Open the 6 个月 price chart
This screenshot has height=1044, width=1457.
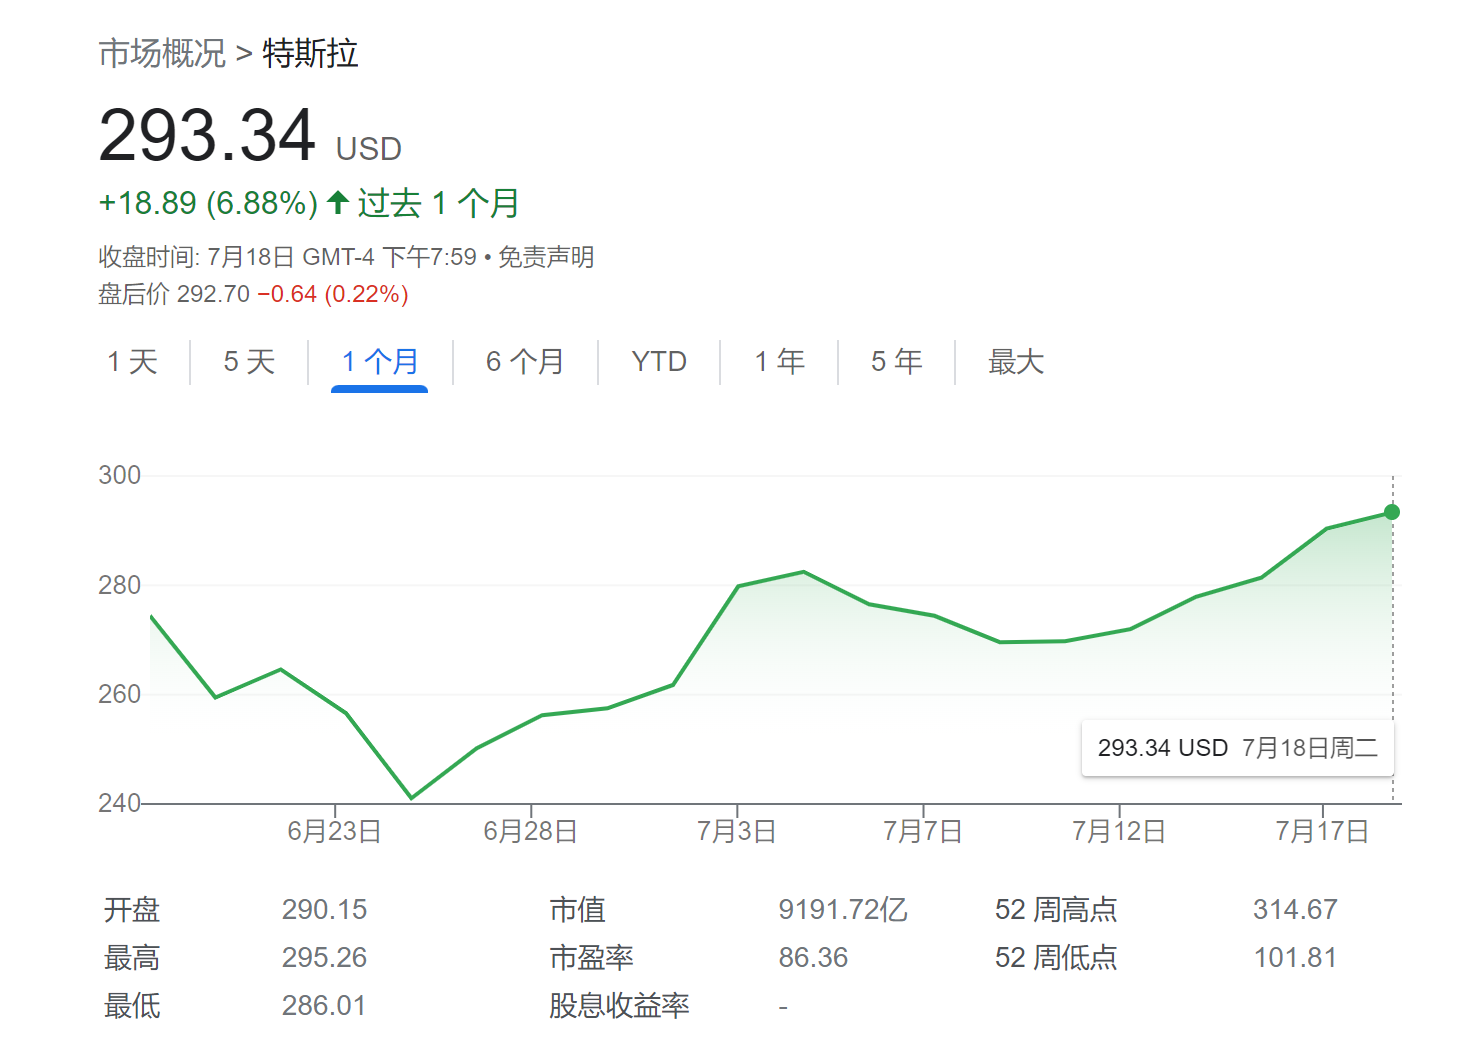pyautogui.click(x=524, y=362)
